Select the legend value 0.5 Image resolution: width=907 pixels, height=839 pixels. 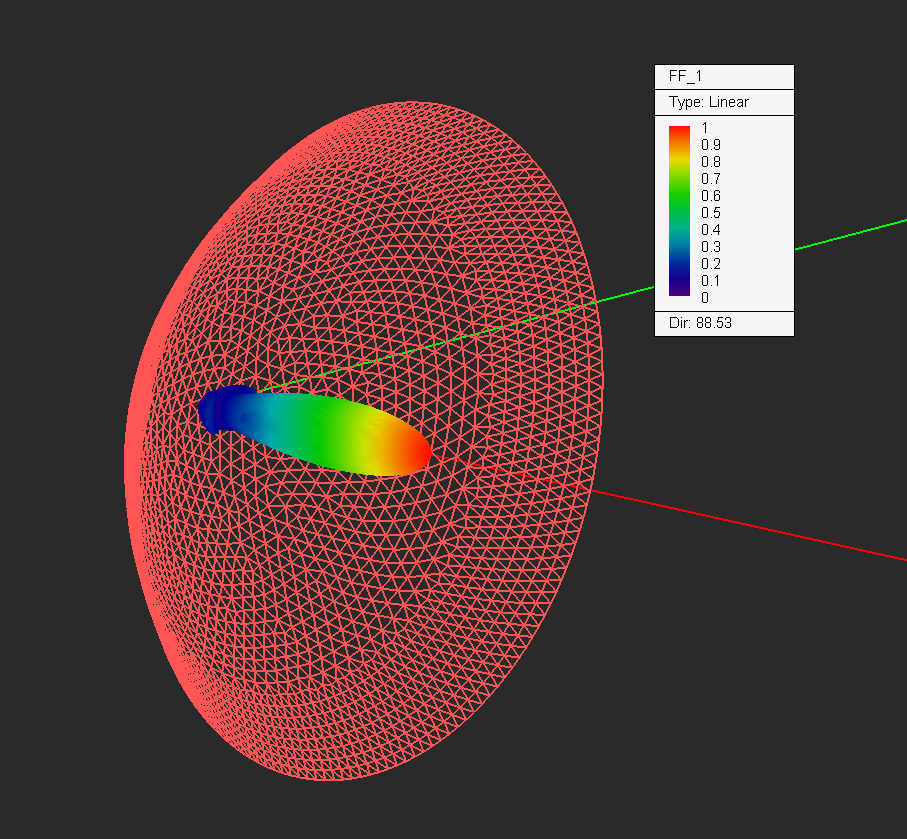[x=710, y=213]
